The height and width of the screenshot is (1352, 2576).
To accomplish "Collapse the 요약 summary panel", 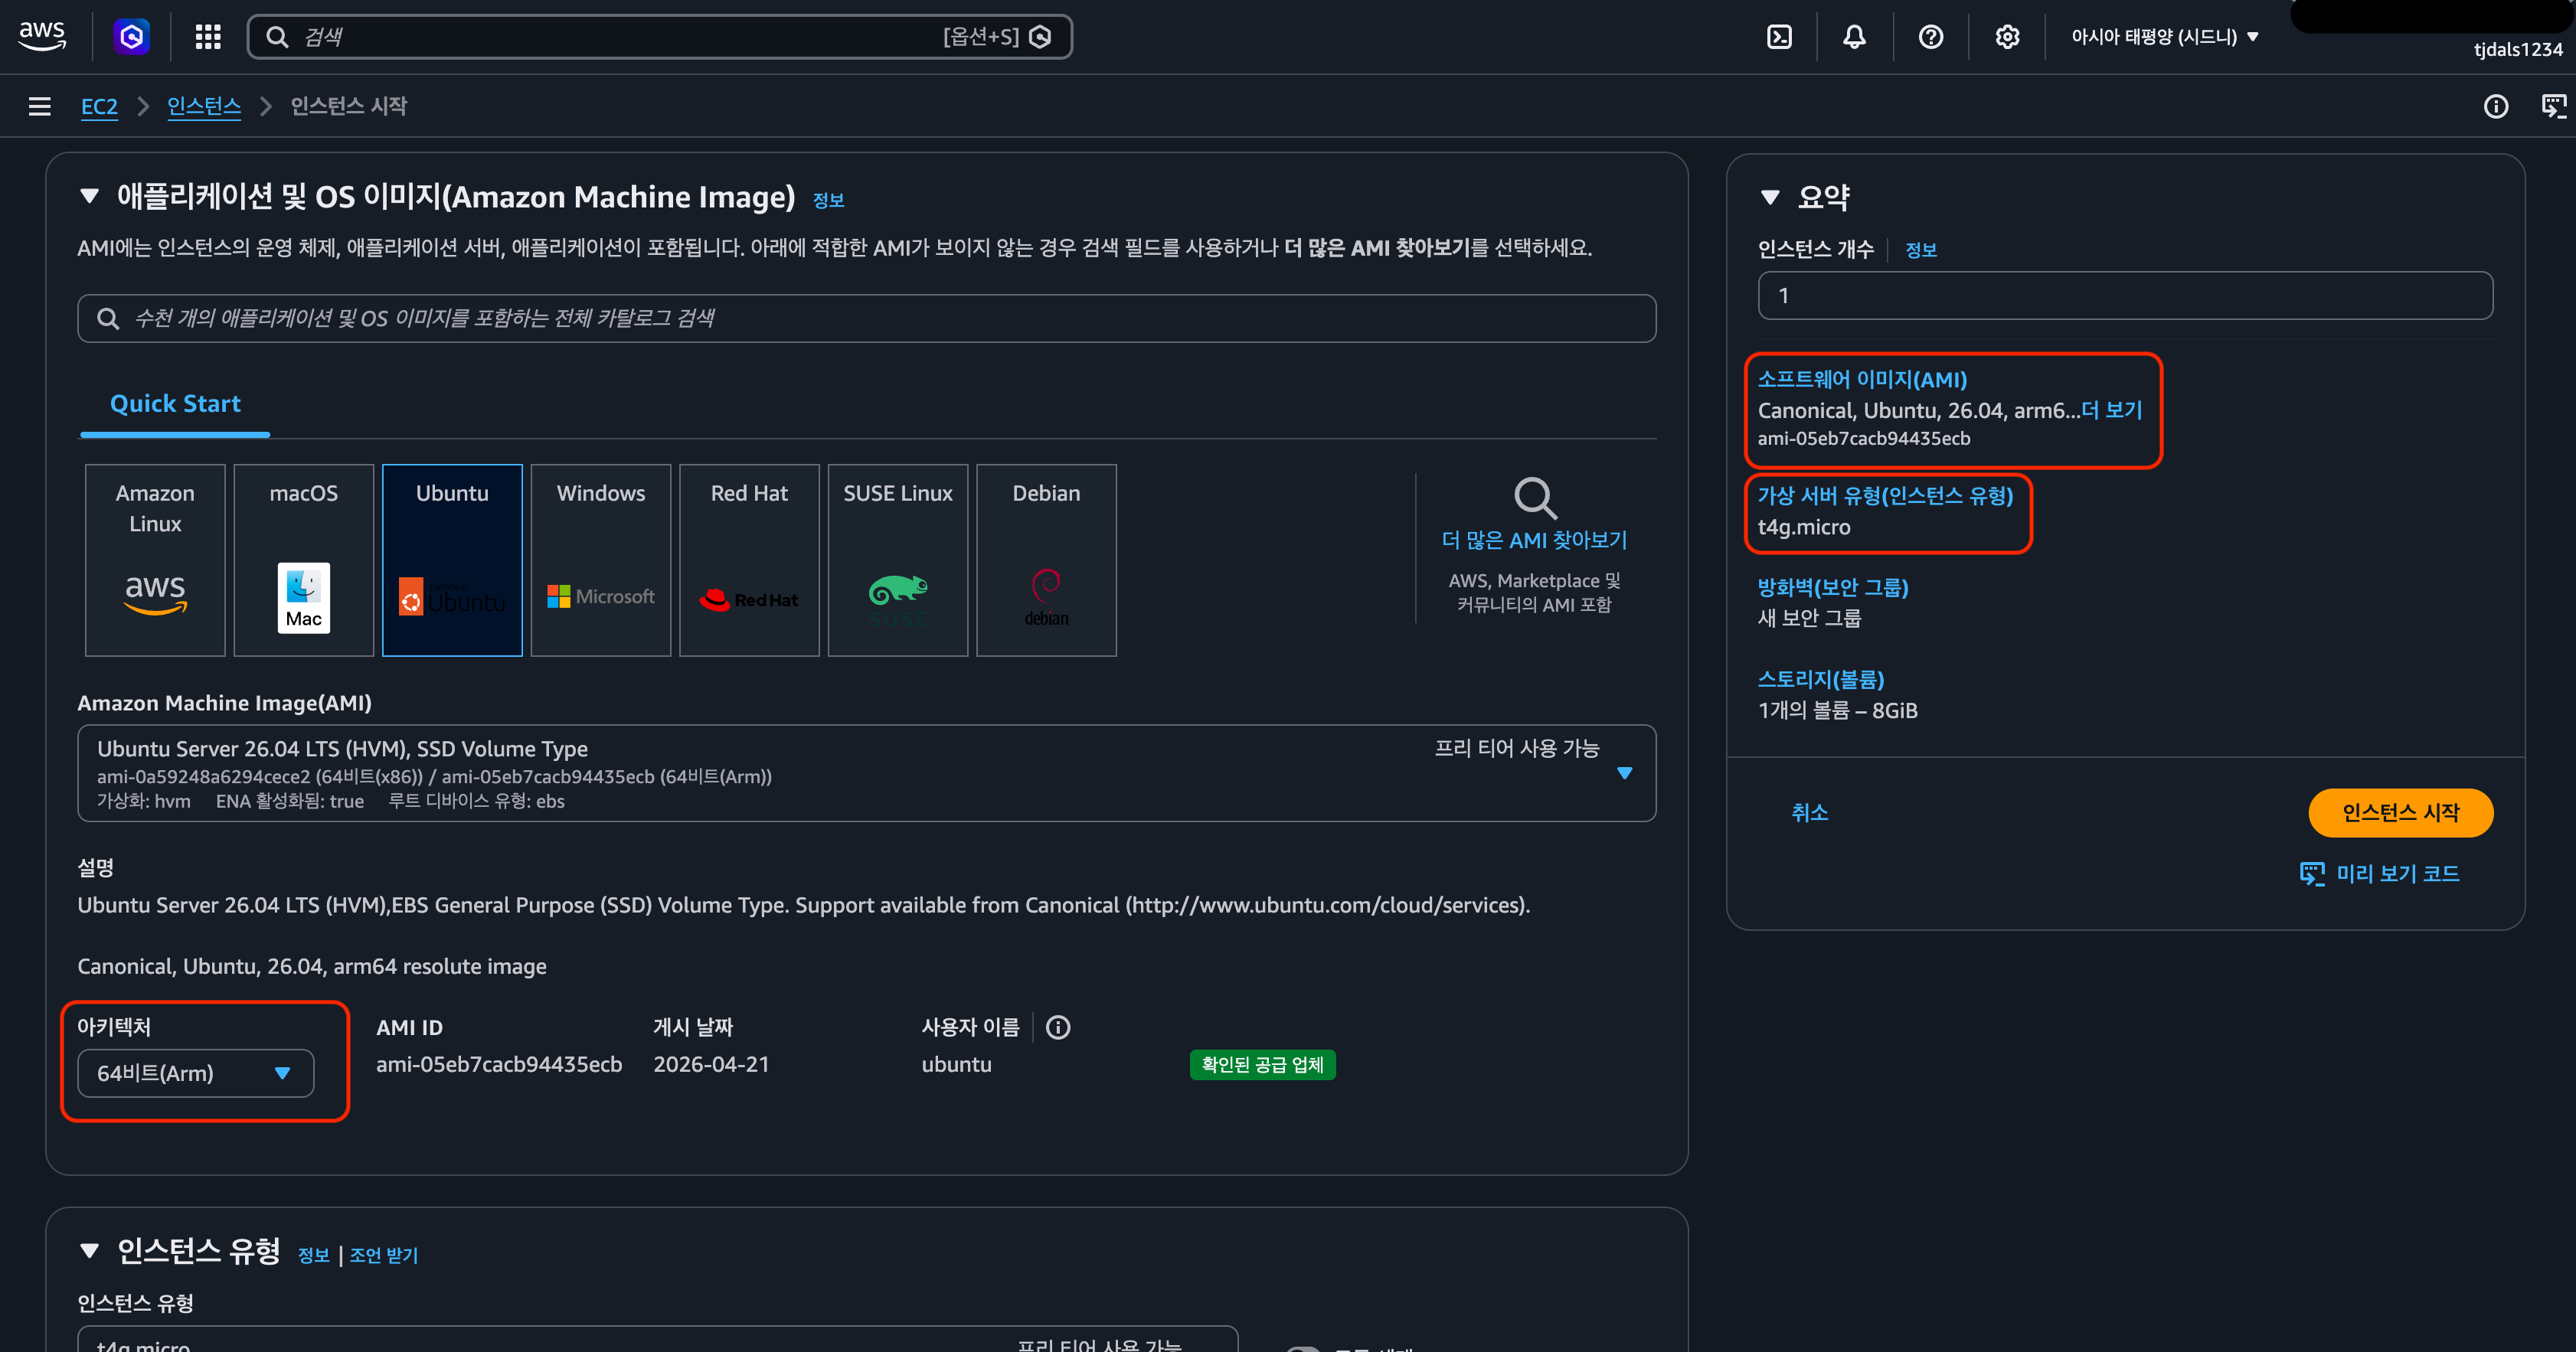I will (1770, 197).
